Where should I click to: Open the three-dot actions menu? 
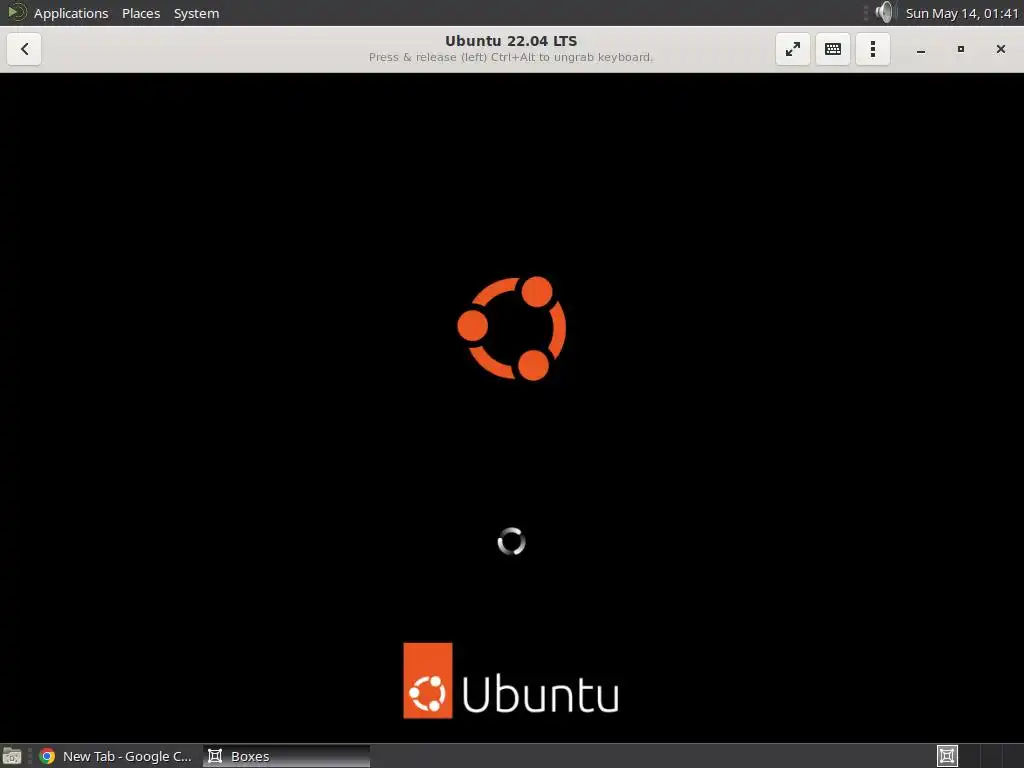coord(872,49)
